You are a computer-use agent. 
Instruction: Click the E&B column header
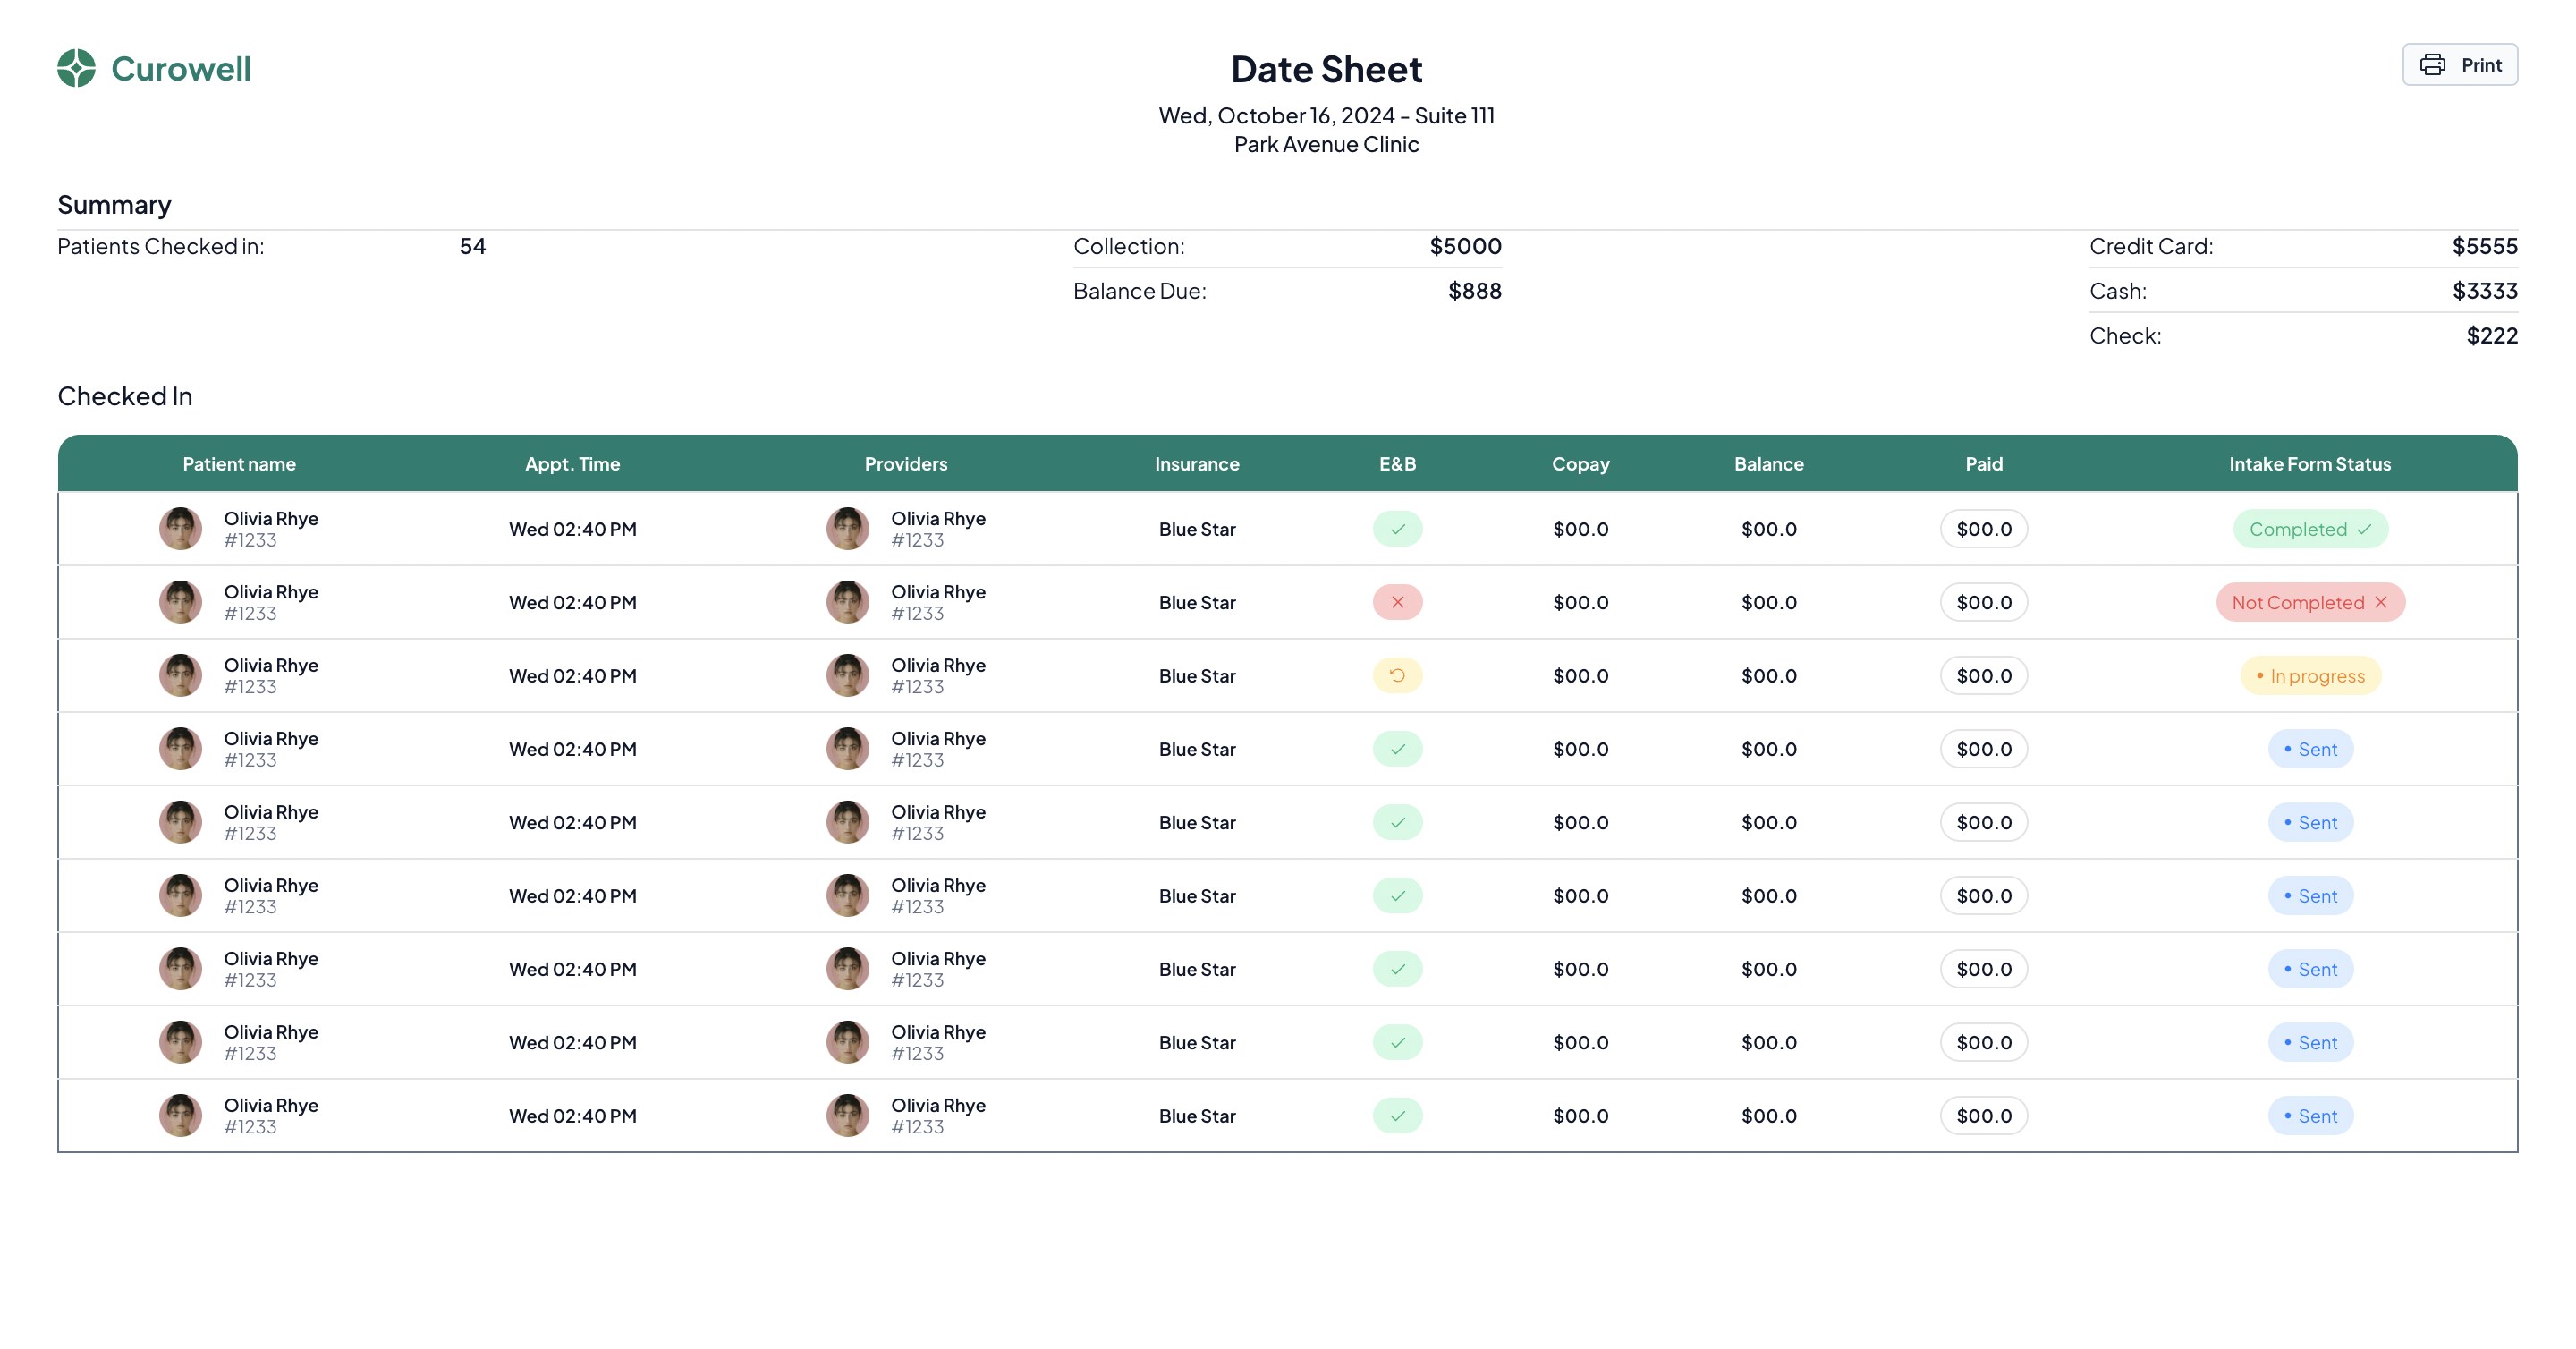pyautogui.click(x=1397, y=464)
